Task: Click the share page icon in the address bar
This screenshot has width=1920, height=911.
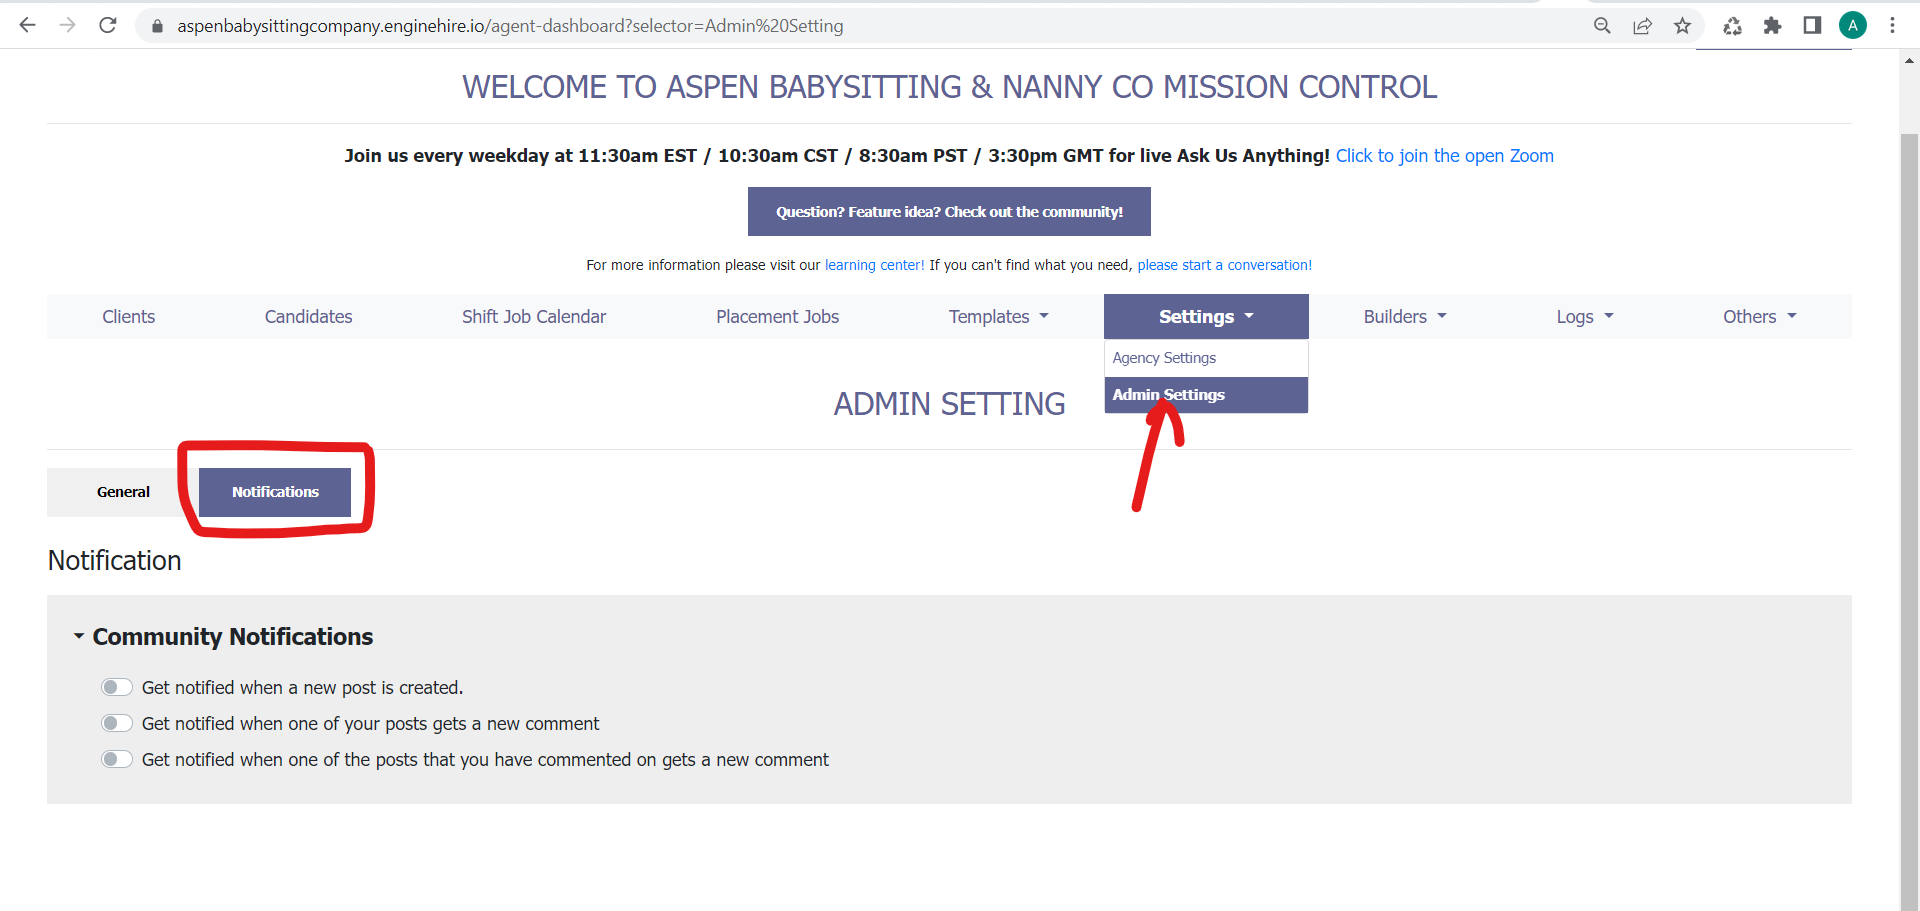Action: pos(1642,26)
